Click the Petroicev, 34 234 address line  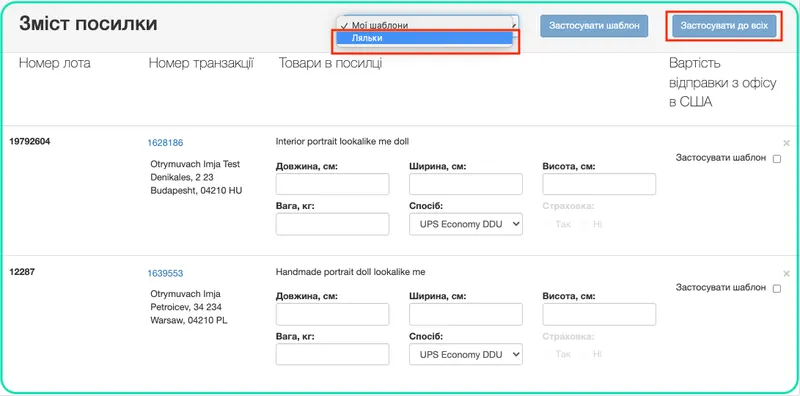pos(186,308)
